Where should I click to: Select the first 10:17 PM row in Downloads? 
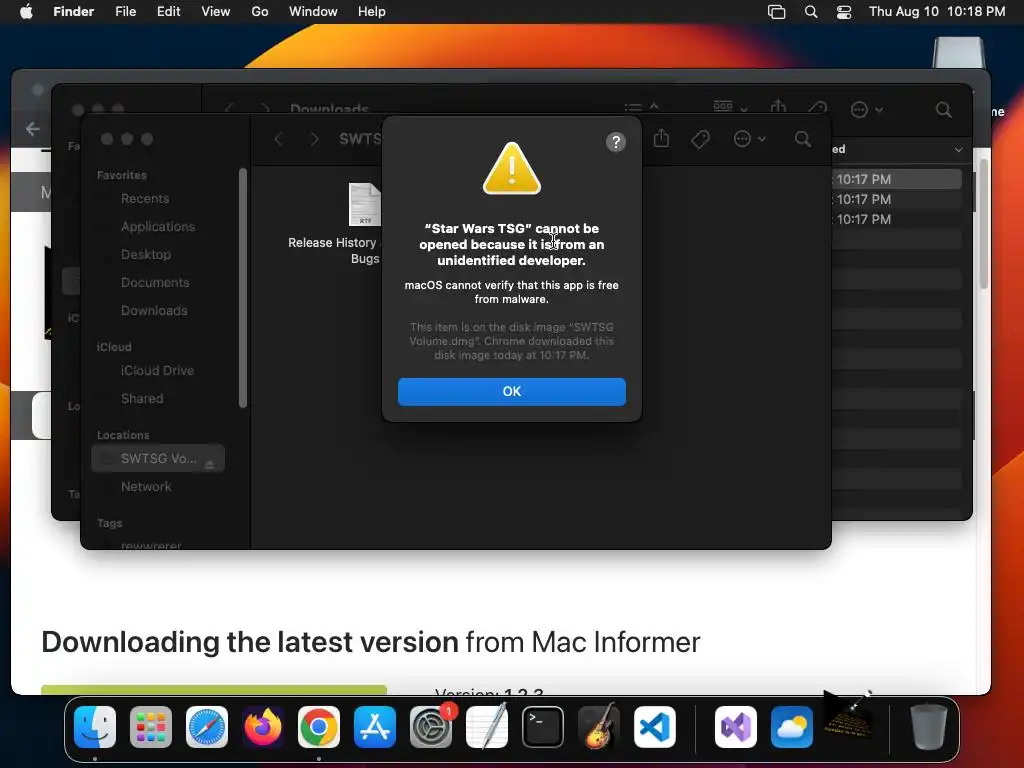click(897, 179)
